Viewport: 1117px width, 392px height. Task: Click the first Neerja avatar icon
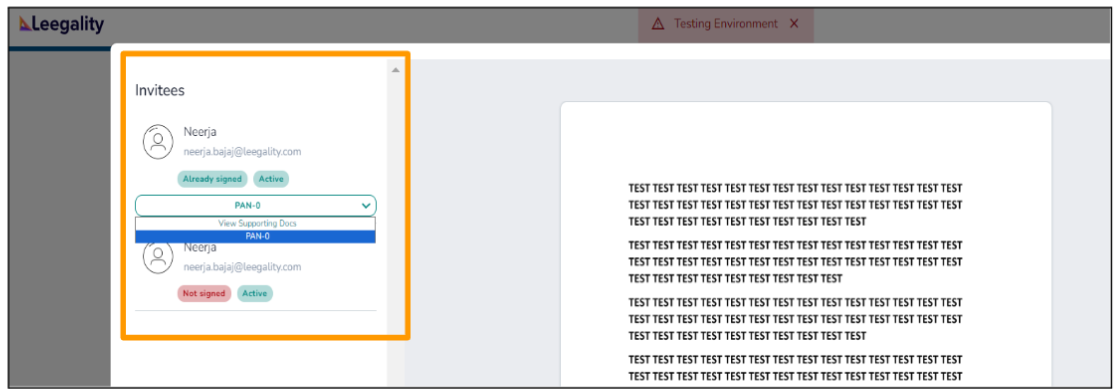point(158,141)
